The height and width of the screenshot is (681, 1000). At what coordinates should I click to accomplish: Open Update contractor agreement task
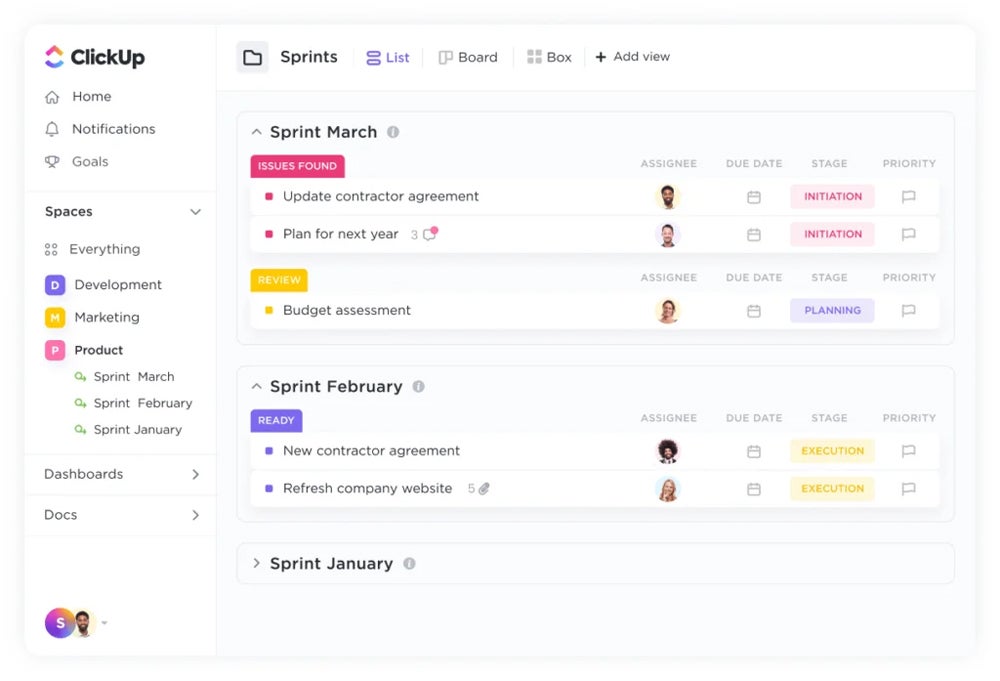(x=381, y=196)
